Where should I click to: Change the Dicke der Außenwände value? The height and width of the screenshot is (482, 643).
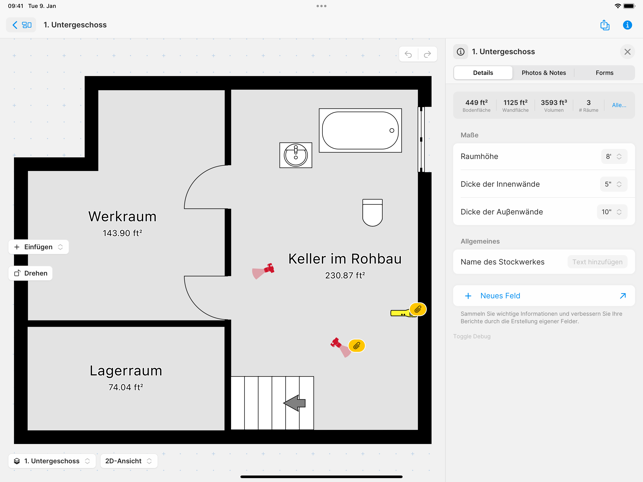[612, 212]
